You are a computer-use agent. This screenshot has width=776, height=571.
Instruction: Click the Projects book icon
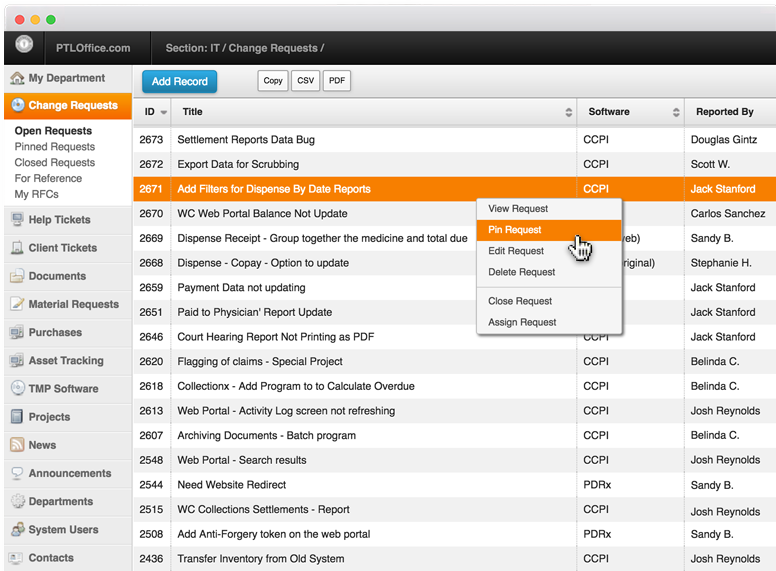pos(17,417)
